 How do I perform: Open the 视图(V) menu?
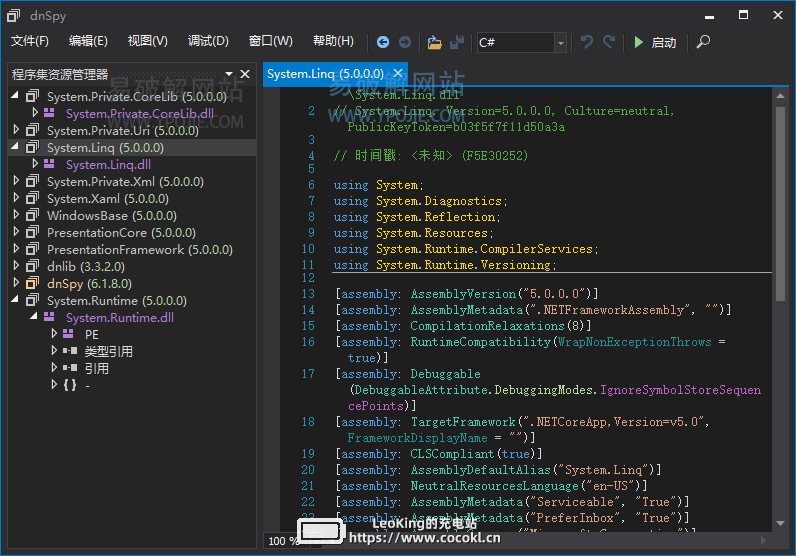(148, 41)
